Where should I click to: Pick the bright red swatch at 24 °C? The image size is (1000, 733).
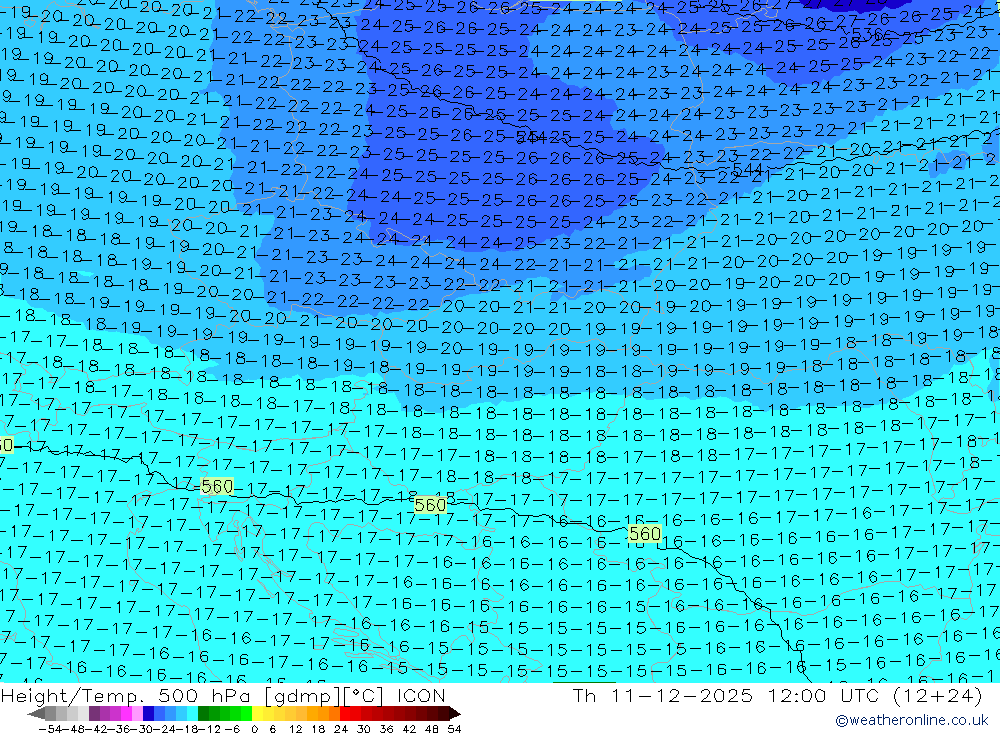(x=345, y=714)
